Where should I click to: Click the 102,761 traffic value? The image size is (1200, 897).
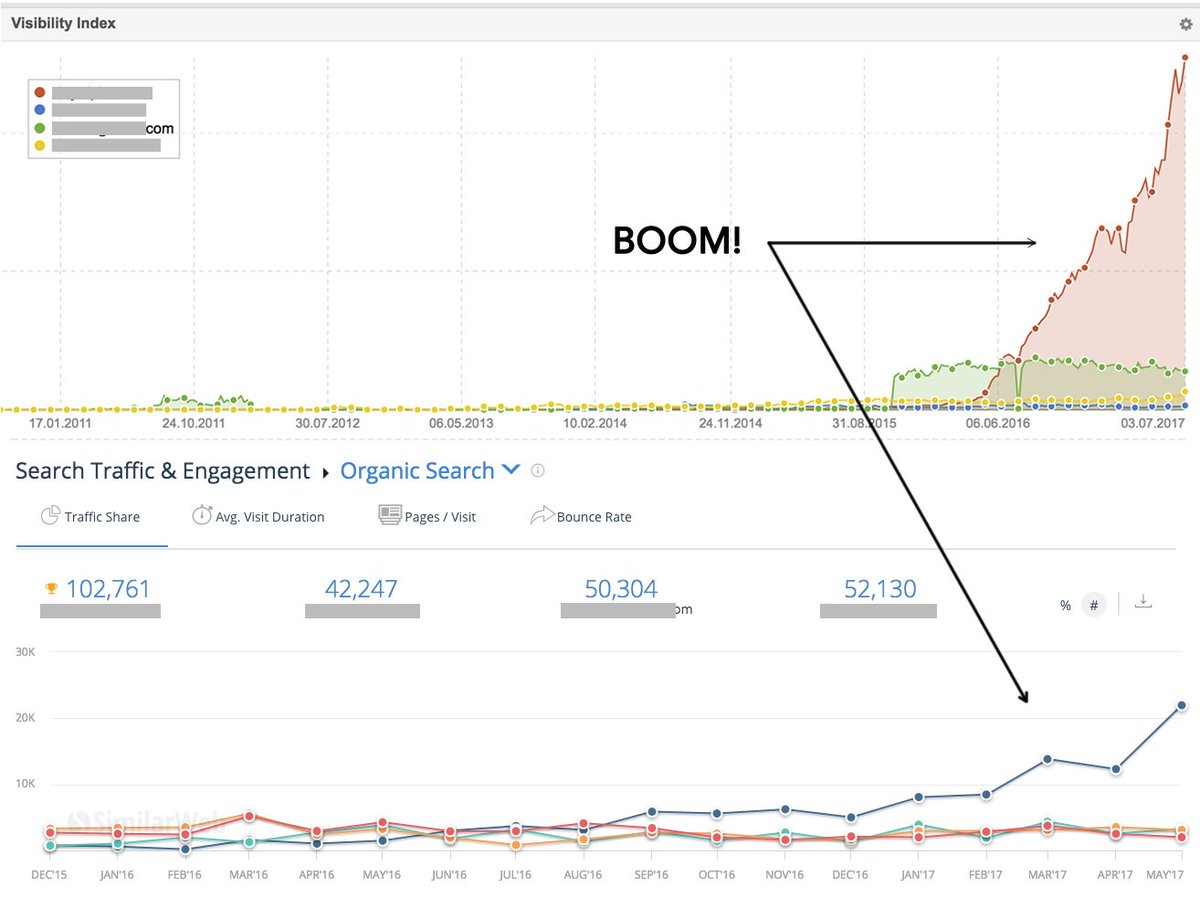(108, 589)
